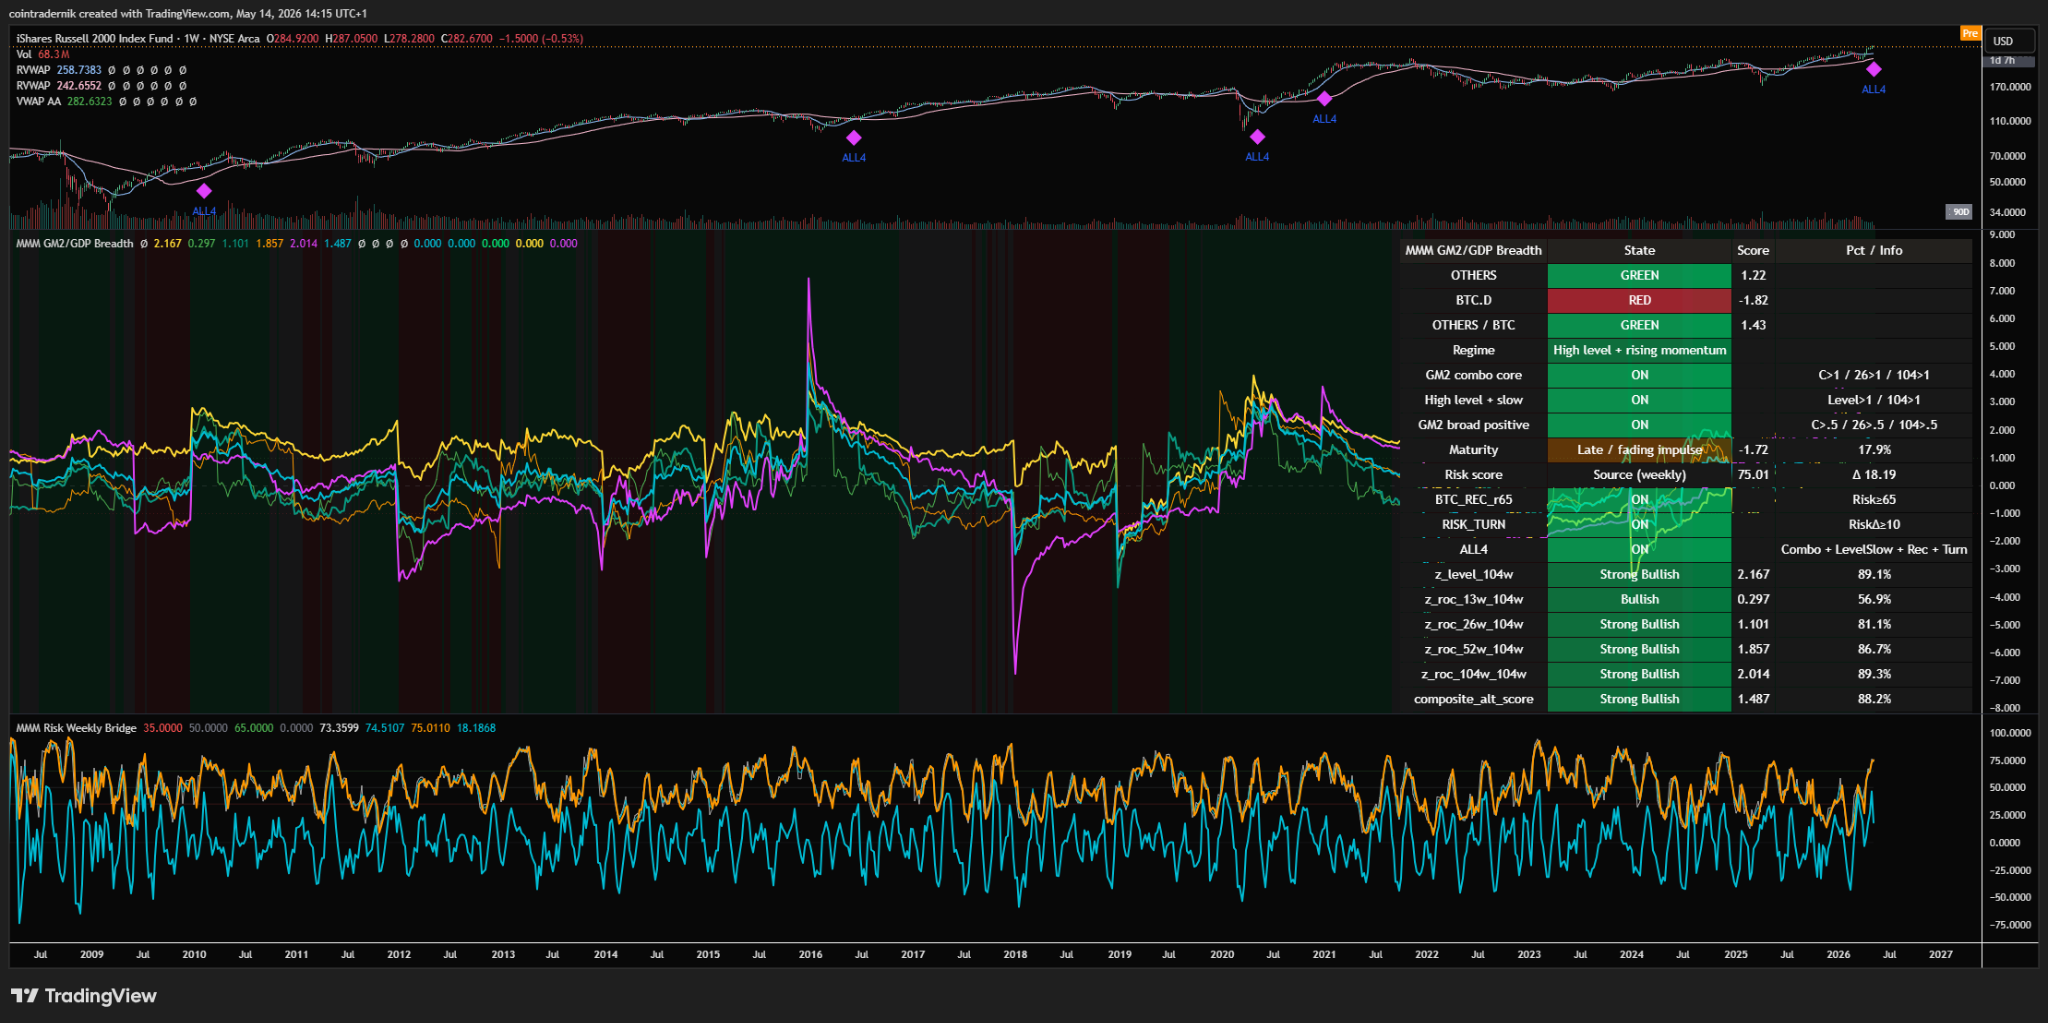Click Combo + LevelSlow + Rec + Turn info
Image resolution: width=2048 pixels, height=1023 pixels.
pyautogui.click(x=1874, y=550)
